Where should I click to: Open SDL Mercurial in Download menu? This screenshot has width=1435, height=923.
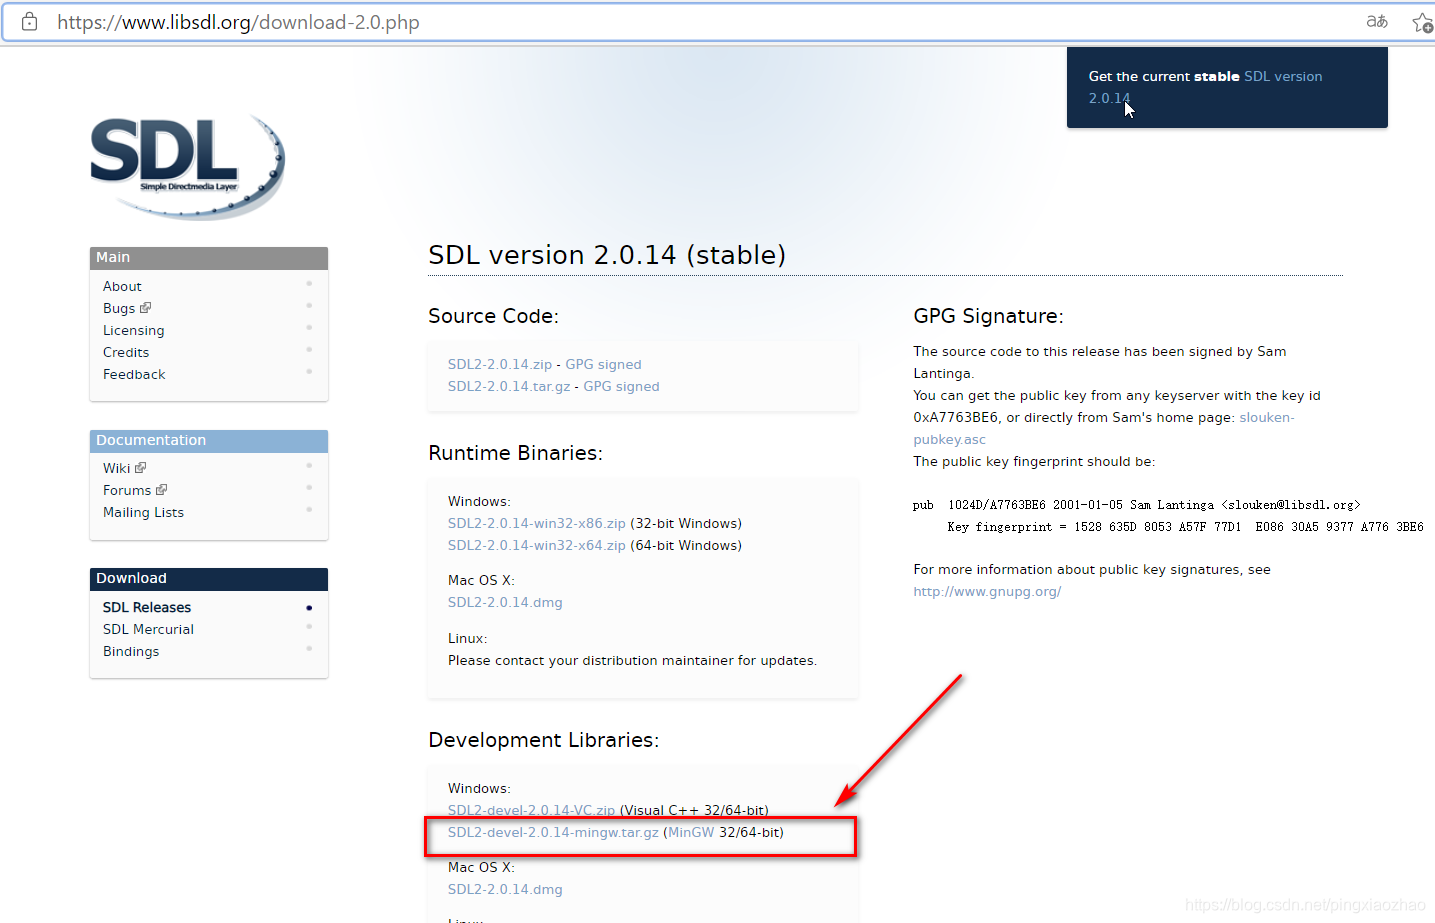[148, 629]
